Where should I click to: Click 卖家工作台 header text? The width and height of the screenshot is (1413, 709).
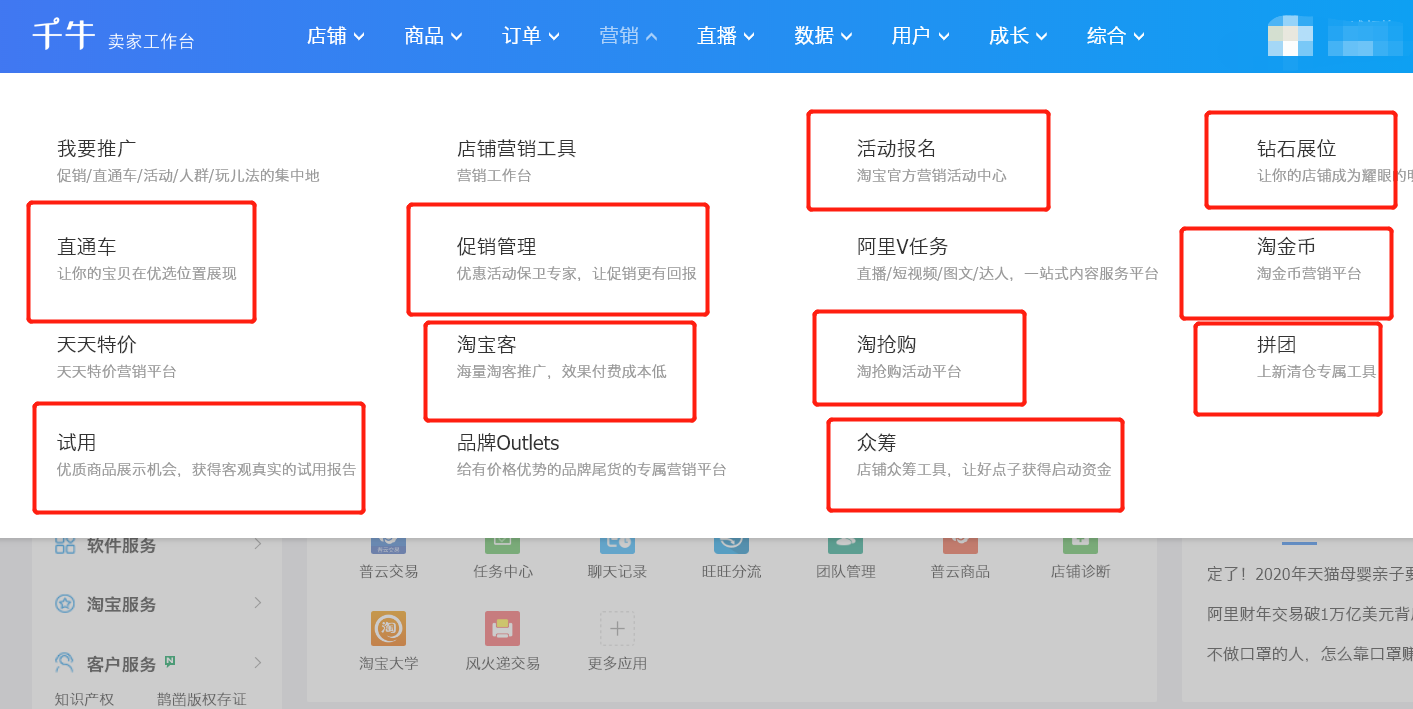[x=151, y=41]
